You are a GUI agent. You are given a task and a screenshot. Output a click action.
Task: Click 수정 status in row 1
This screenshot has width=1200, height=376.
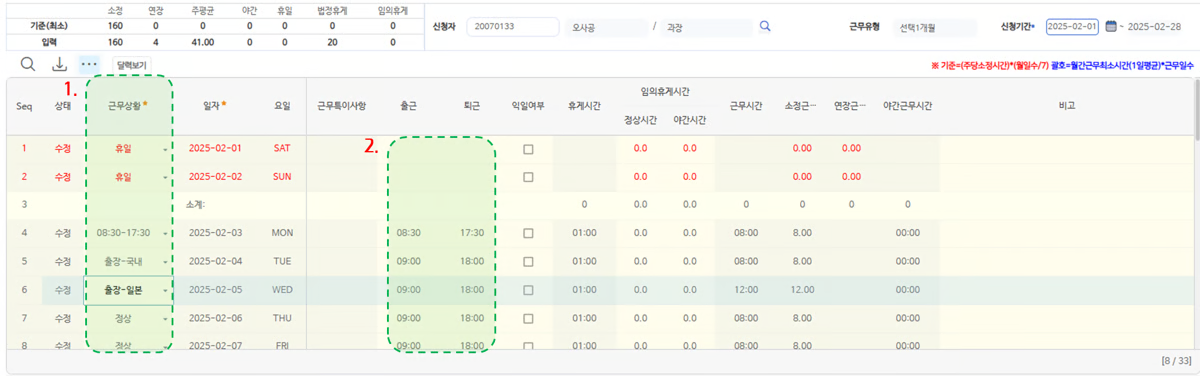click(63, 148)
